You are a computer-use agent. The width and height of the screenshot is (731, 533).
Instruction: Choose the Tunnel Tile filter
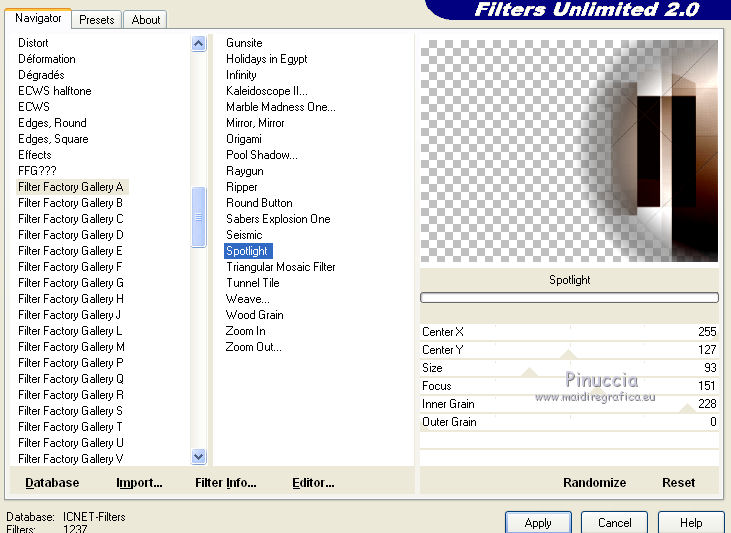pyautogui.click(x=252, y=283)
